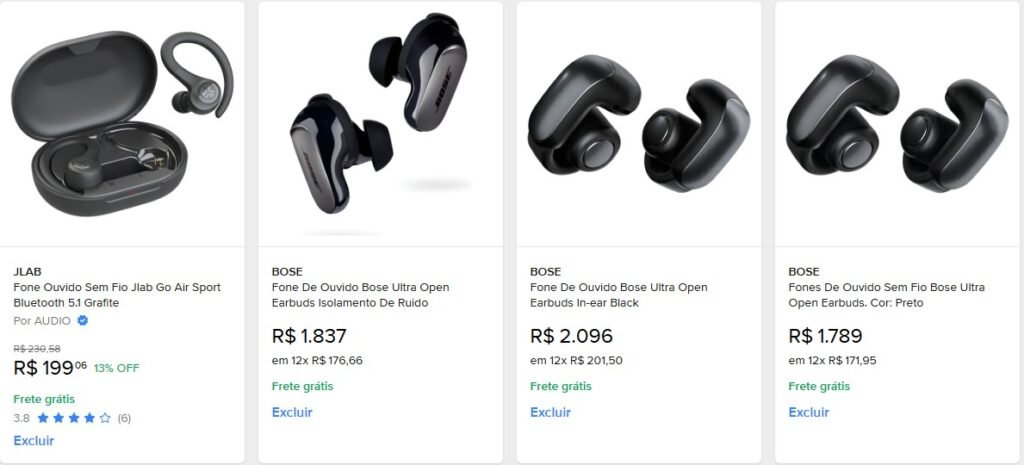Click the JLAB brand label
Image resolution: width=1024 pixels, height=465 pixels.
(x=28, y=271)
